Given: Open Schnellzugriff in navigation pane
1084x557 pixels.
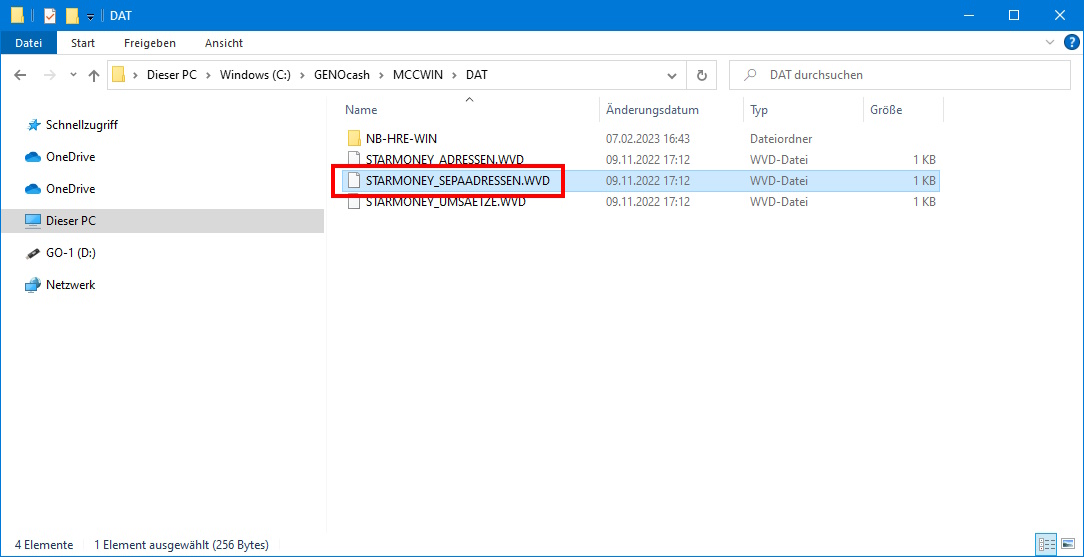Looking at the screenshot, I should pos(82,125).
